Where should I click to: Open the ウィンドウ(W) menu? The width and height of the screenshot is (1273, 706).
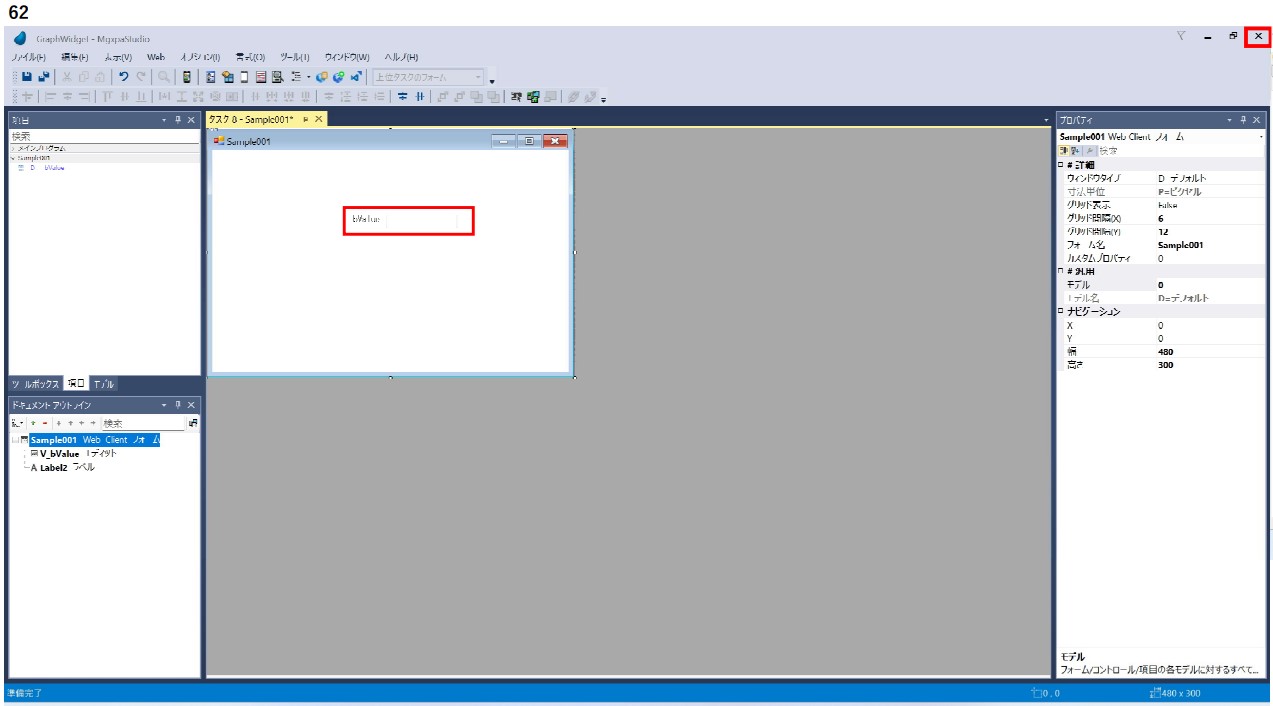(x=346, y=57)
